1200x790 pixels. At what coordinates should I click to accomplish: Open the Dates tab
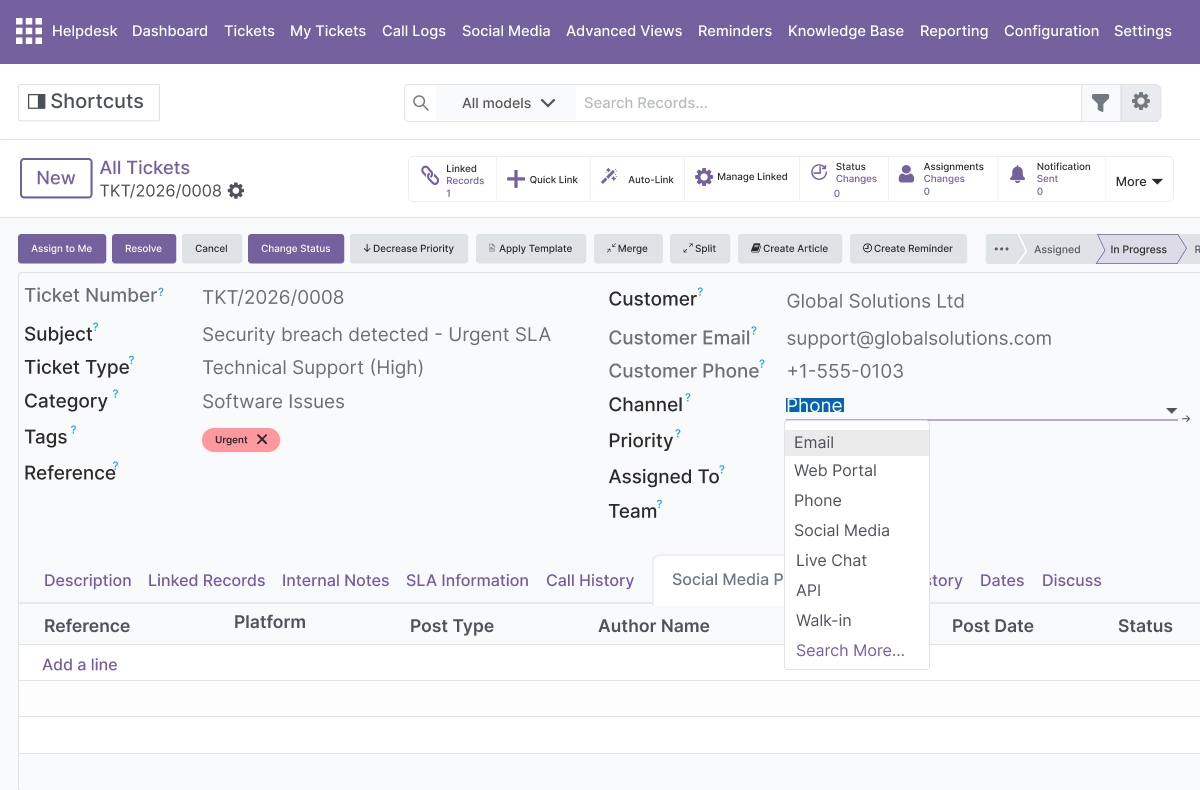[x=1002, y=580]
